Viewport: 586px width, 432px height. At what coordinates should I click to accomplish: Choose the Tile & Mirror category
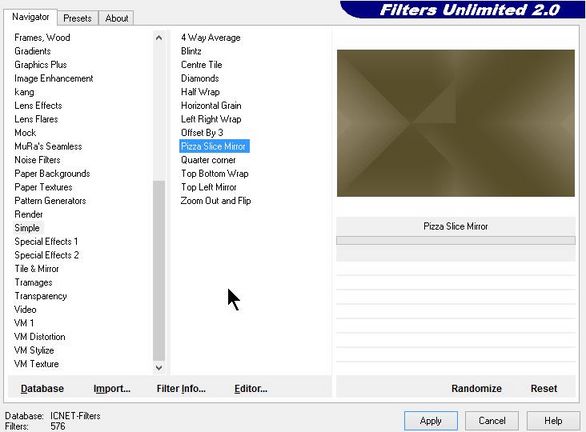click(x=37, y=269)
